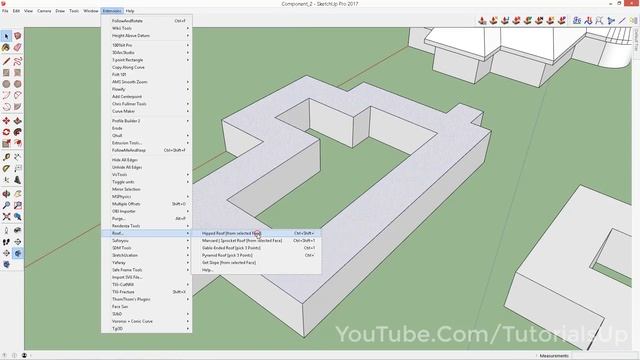Click Get Slope from selected Face

tap(256, 263)
